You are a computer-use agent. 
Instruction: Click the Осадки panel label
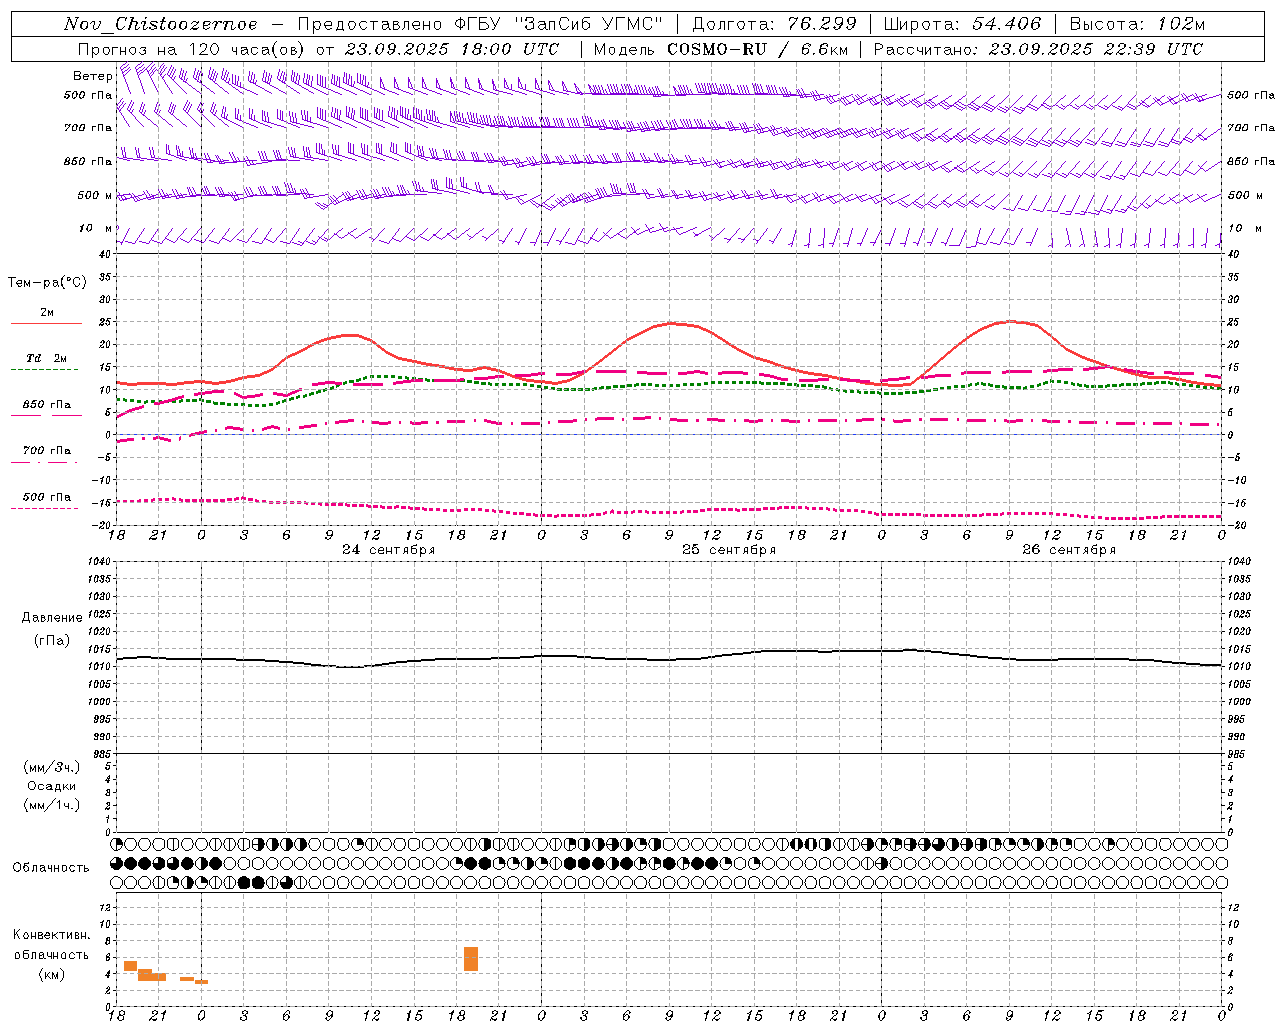click(x=52, y=786)
